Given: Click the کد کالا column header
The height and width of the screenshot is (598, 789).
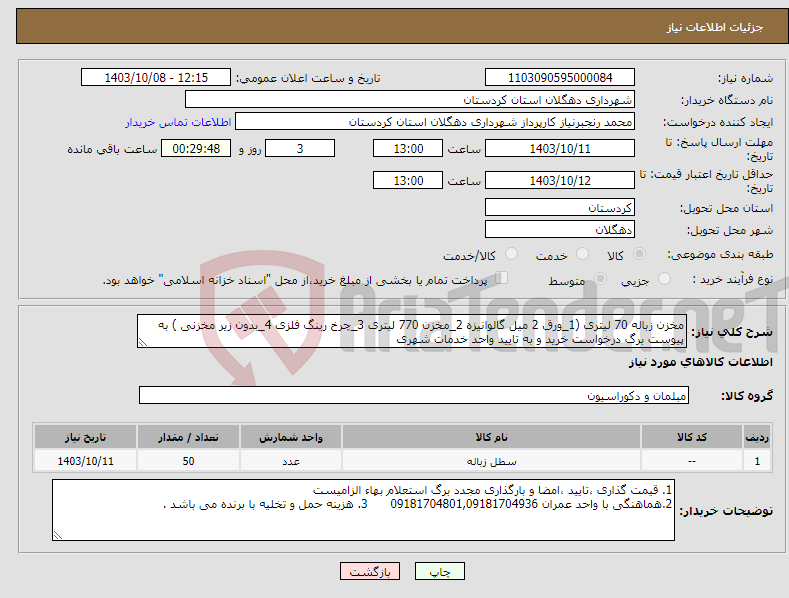Looking at the screenshot, I should (x=692, y=437).
